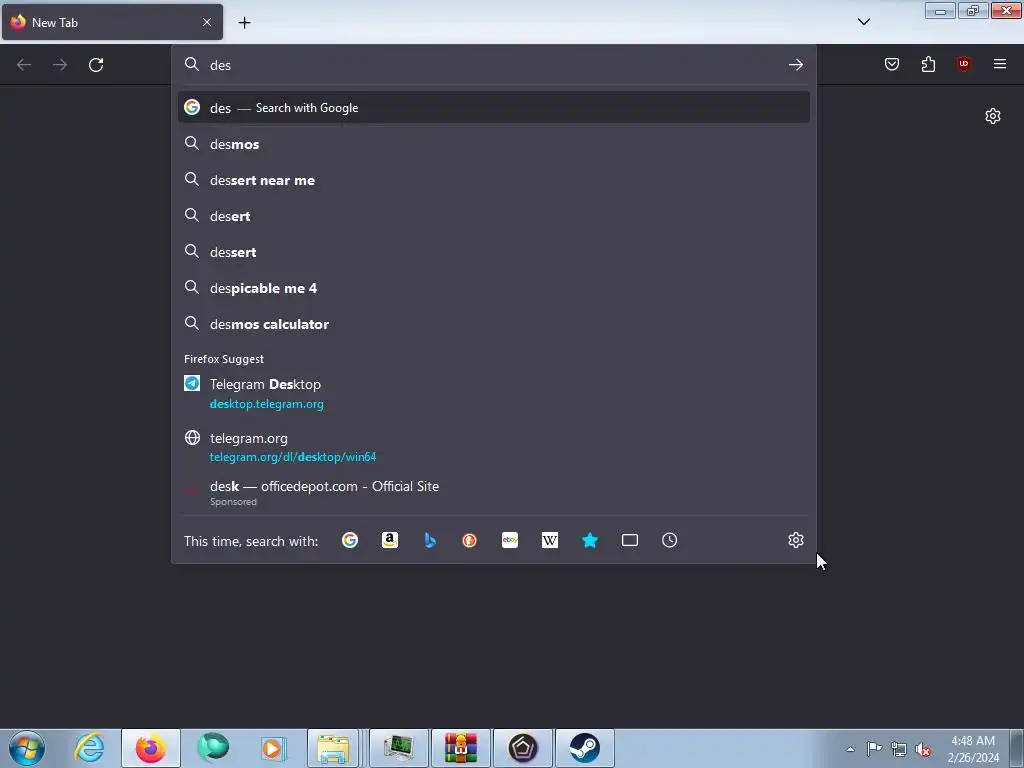Click the address bar containing 'des'
Viewport: 1024px width, 768px height.
click(x=493, y=65)
